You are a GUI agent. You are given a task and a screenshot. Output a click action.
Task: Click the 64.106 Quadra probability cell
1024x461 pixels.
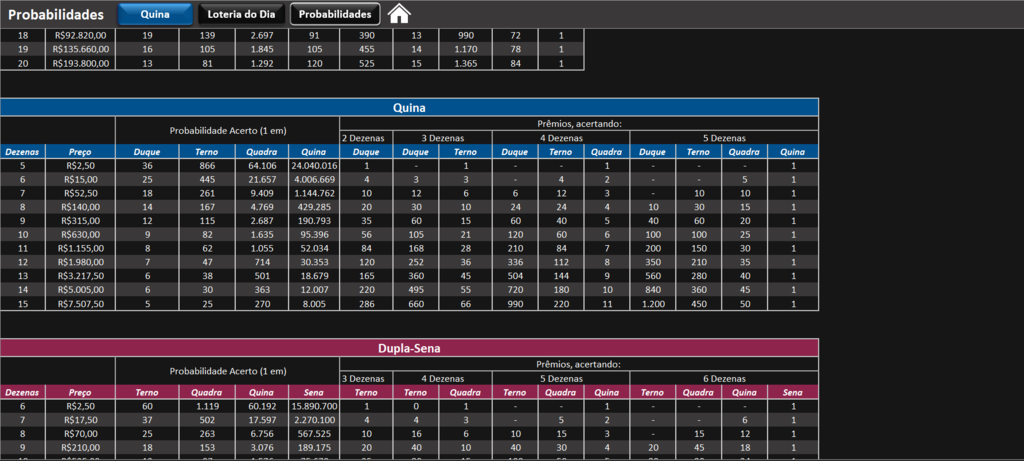point(262,166)
